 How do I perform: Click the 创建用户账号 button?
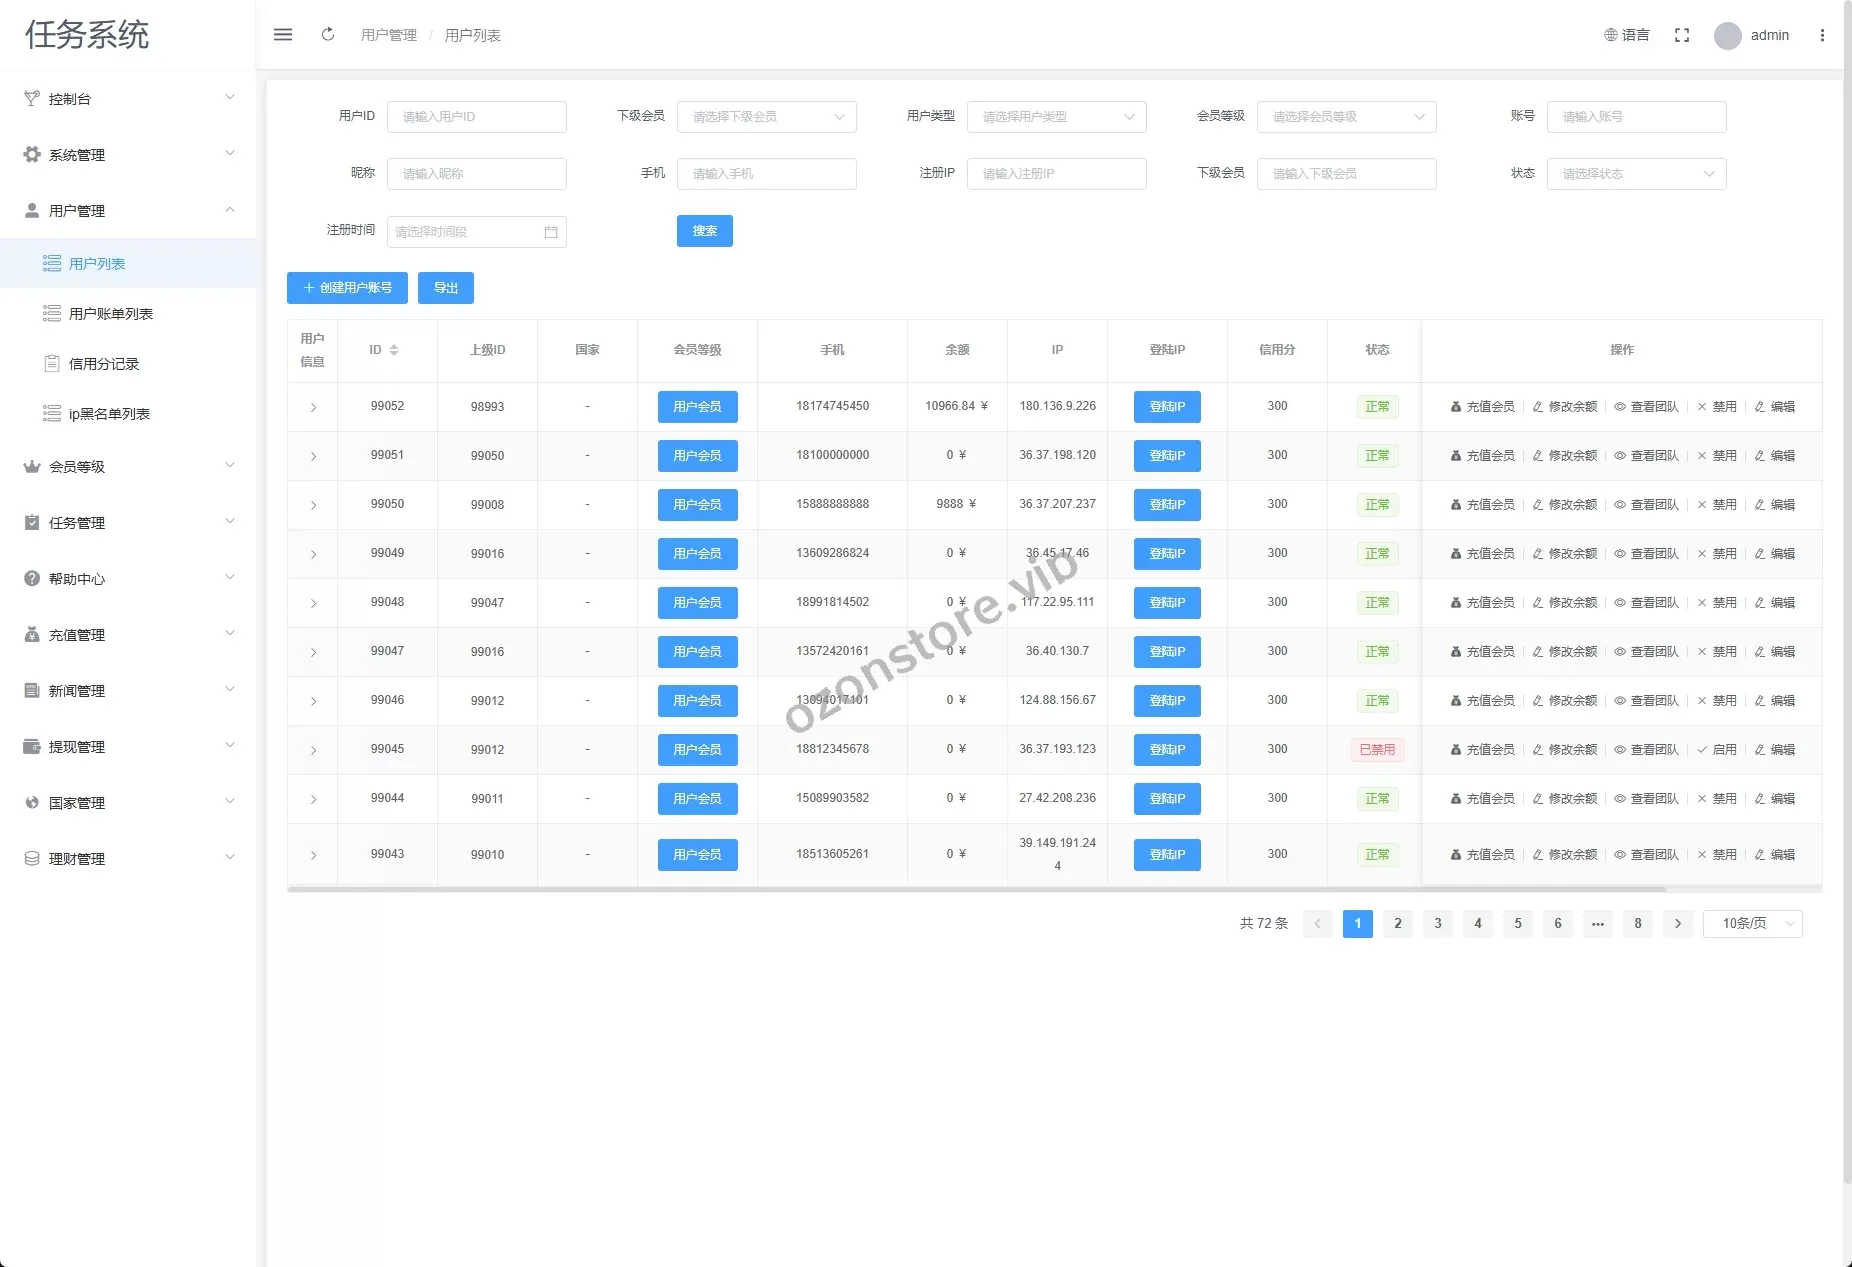(x=347, y=288)
